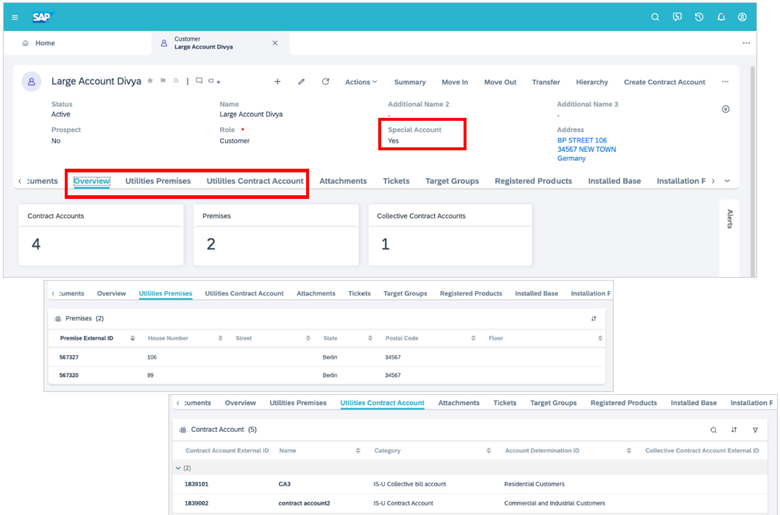Viewport: 780px width, 515px height.
Task: Click the Create Contract Account button
Action: pos(665,82)
